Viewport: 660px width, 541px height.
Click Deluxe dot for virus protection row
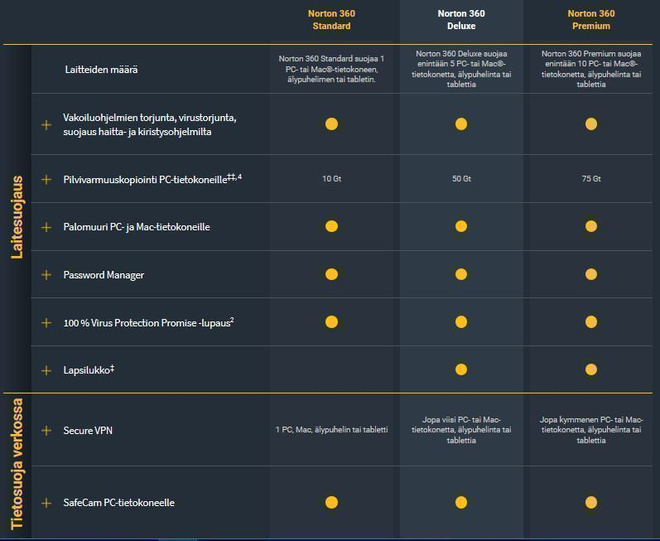461,124
